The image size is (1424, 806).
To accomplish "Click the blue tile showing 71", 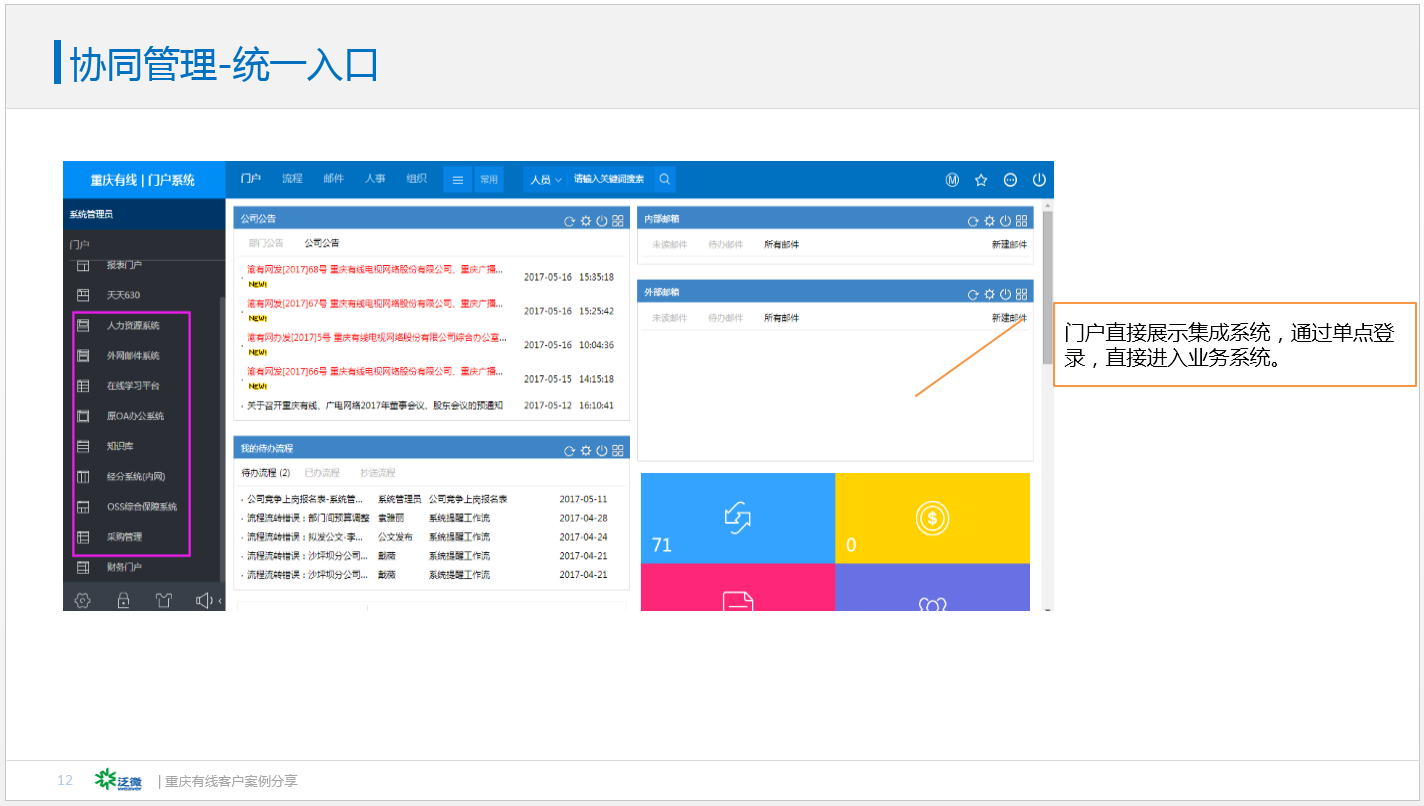I will [x=738, y=518].
